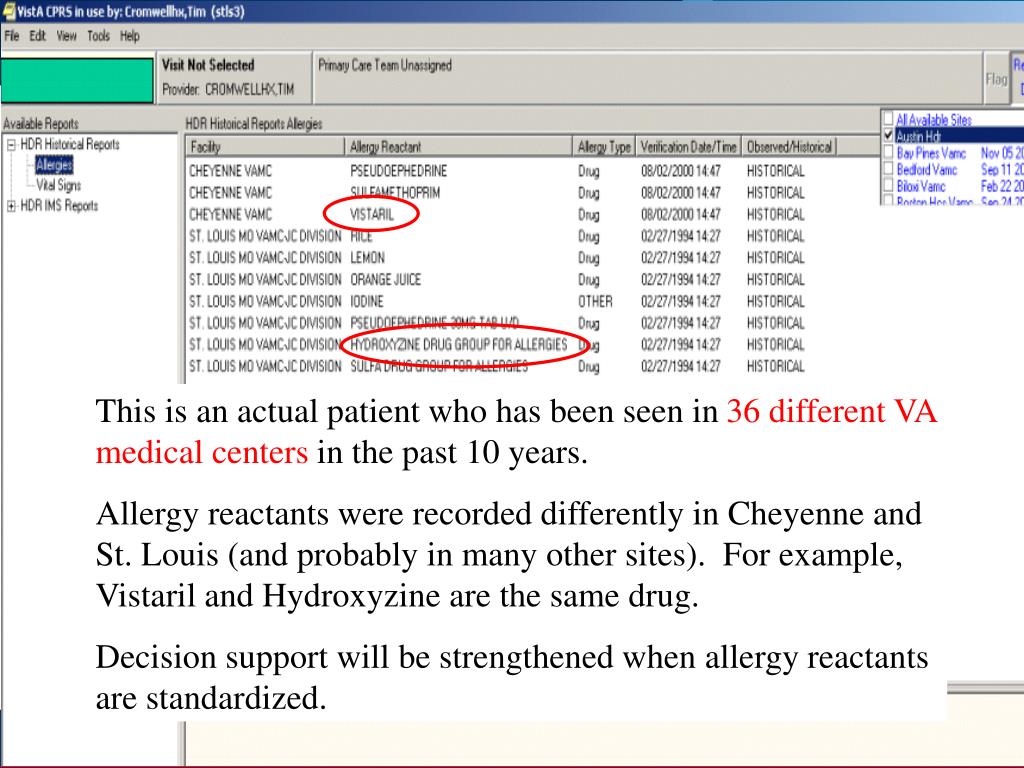The image size is (1024, 768).
Task: Open the View menu
Action: (66, 36)
